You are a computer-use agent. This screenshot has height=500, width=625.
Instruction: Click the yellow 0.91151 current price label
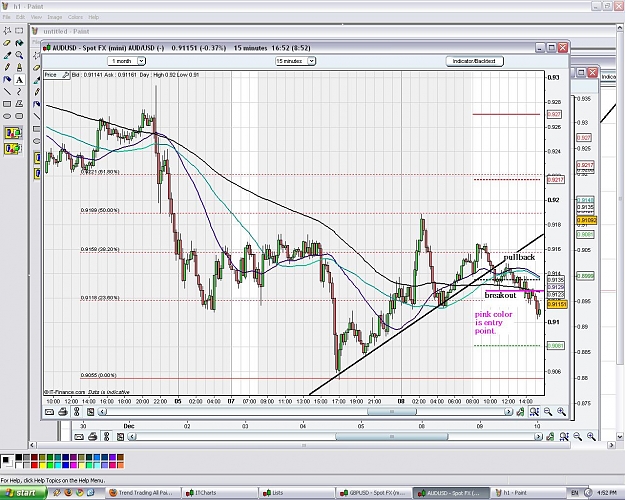(x=557, y=305)
